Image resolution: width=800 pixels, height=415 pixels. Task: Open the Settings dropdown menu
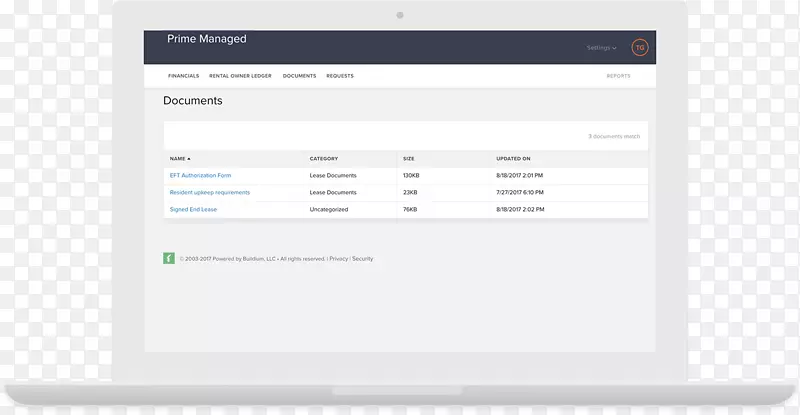pyautogui.click(x=601, y=48)
